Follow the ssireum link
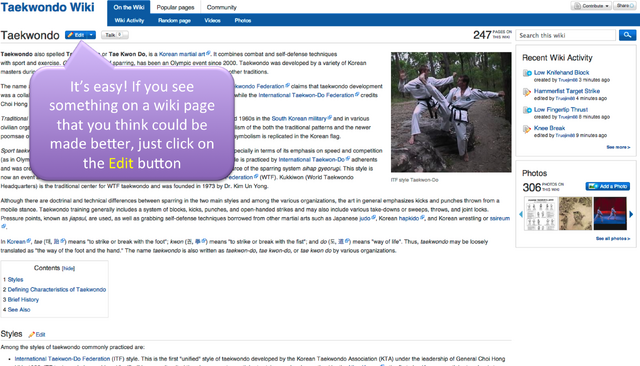The width and height of the screenshot is (640, 366). coord(500,218)
